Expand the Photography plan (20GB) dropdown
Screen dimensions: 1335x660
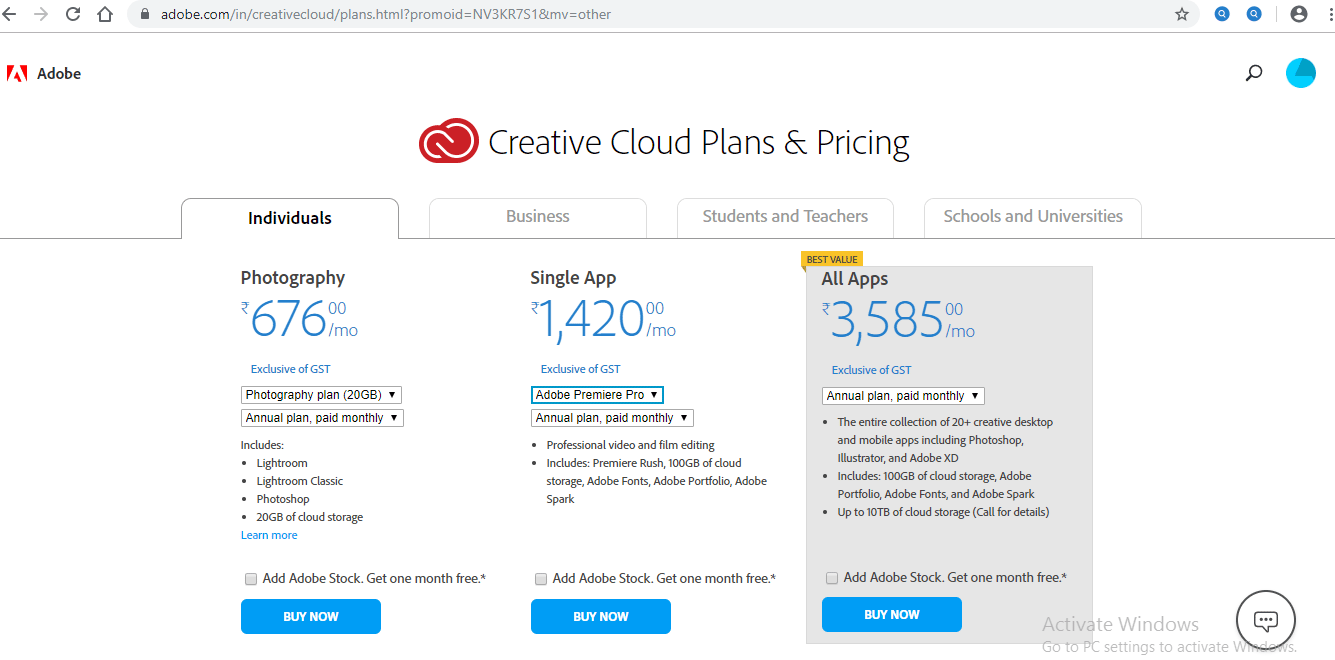click(321, 395)
